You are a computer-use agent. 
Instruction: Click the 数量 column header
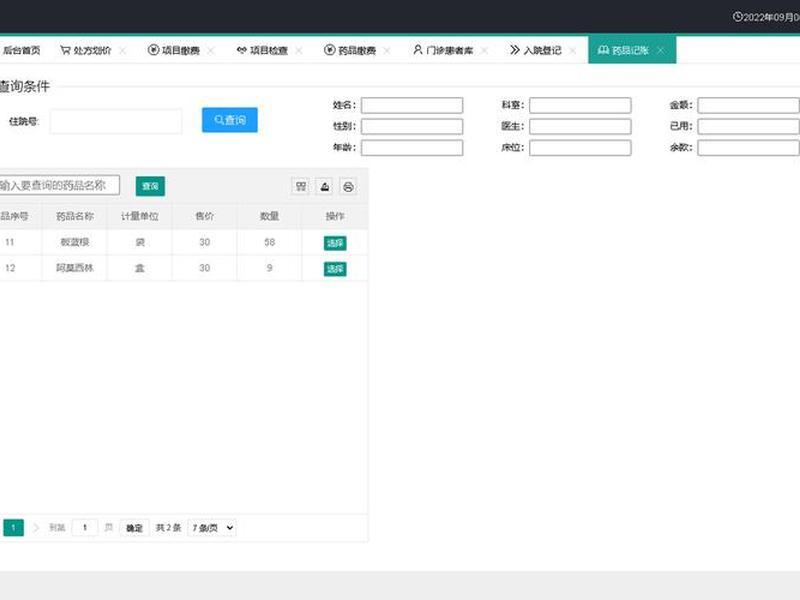coord(269,216)
